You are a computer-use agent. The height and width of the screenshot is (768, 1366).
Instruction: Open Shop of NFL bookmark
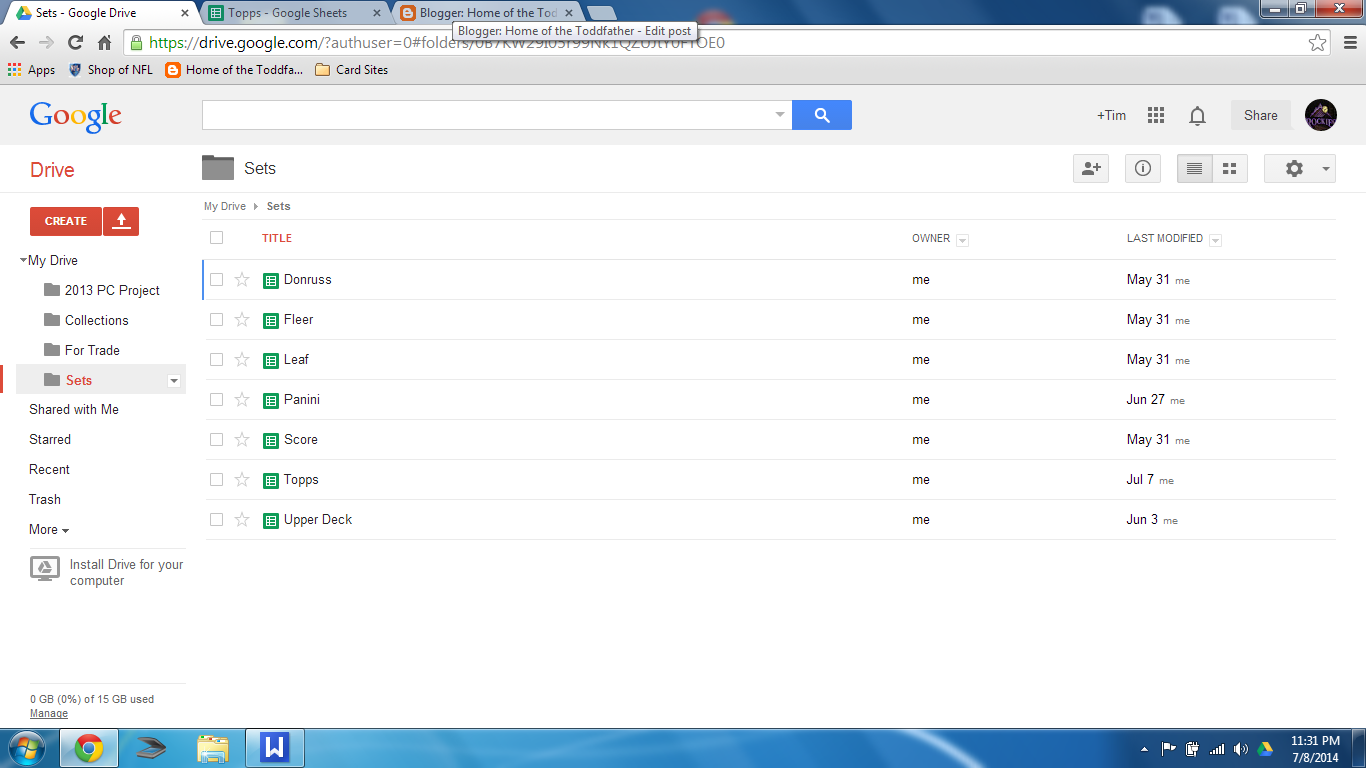(x=110, y=70)
